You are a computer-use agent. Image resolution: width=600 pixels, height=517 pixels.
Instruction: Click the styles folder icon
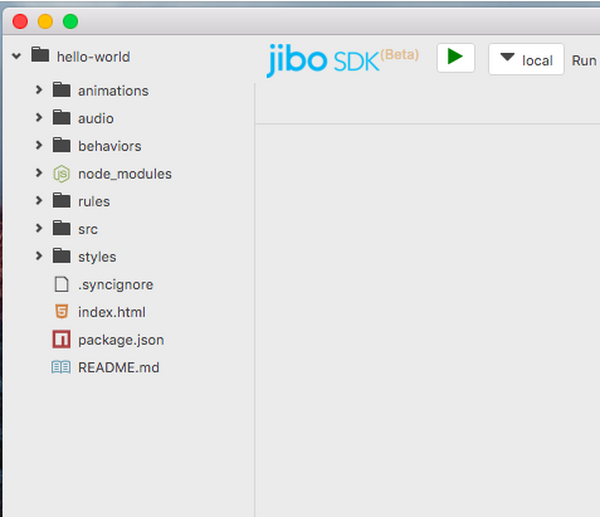62,257
